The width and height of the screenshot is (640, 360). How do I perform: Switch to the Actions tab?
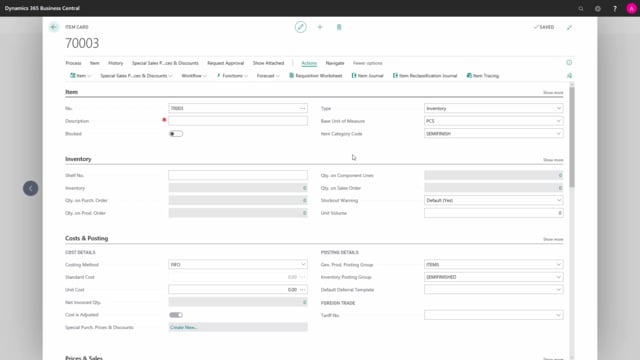[x=309, y=63]
